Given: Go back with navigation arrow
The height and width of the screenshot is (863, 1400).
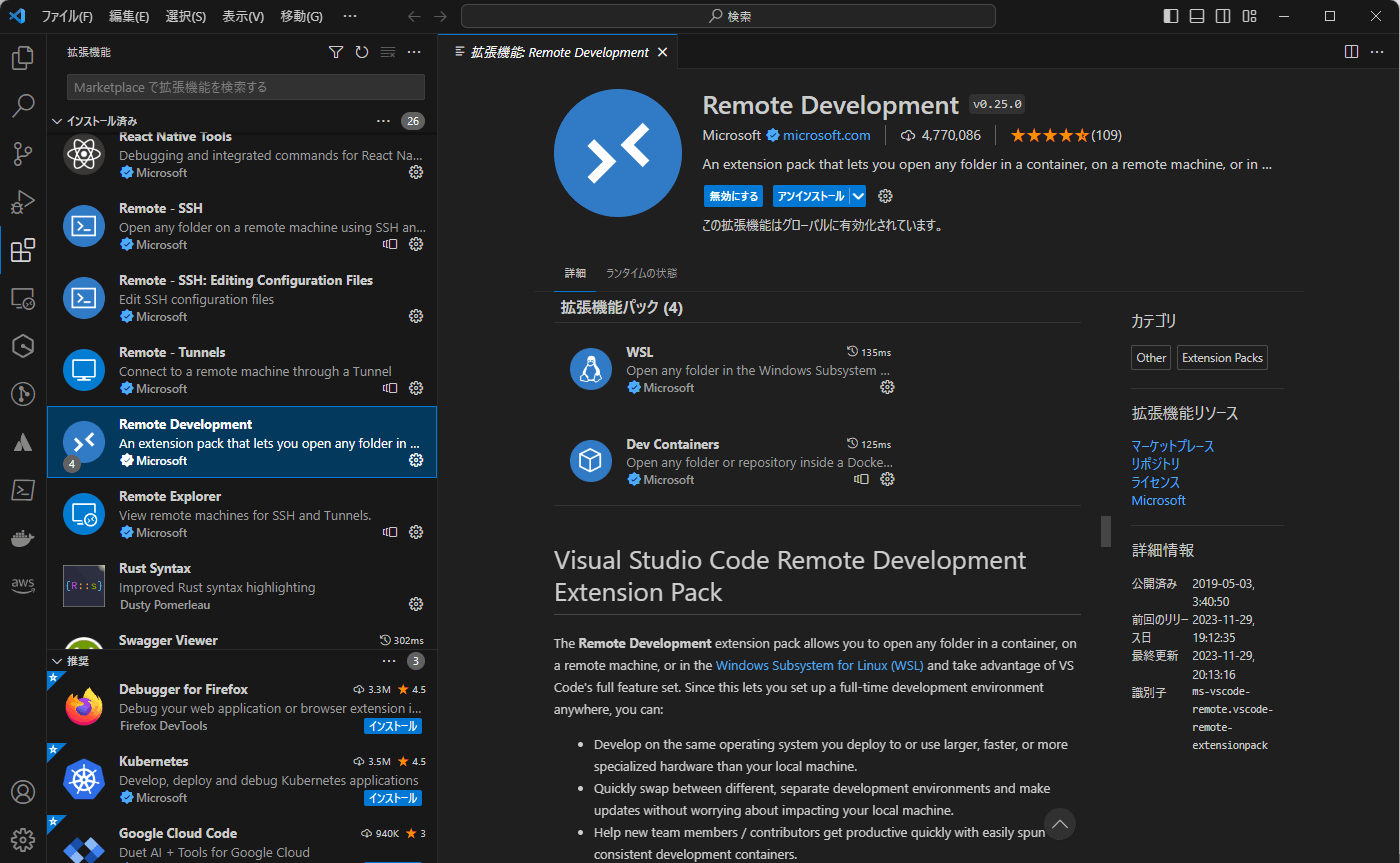Looking at the screenshot, I should 414,16.
